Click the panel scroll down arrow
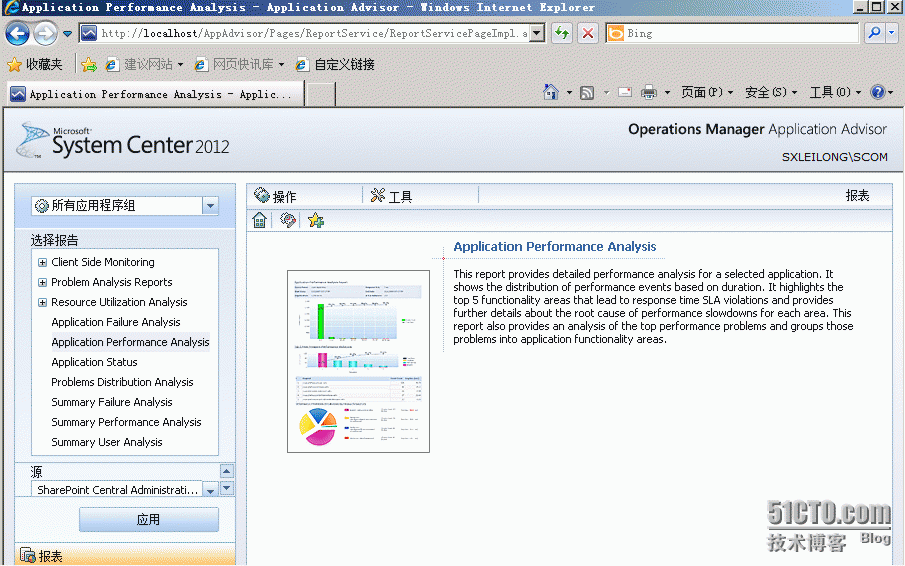This screenshot has height=566, width=905. [227, 488]
